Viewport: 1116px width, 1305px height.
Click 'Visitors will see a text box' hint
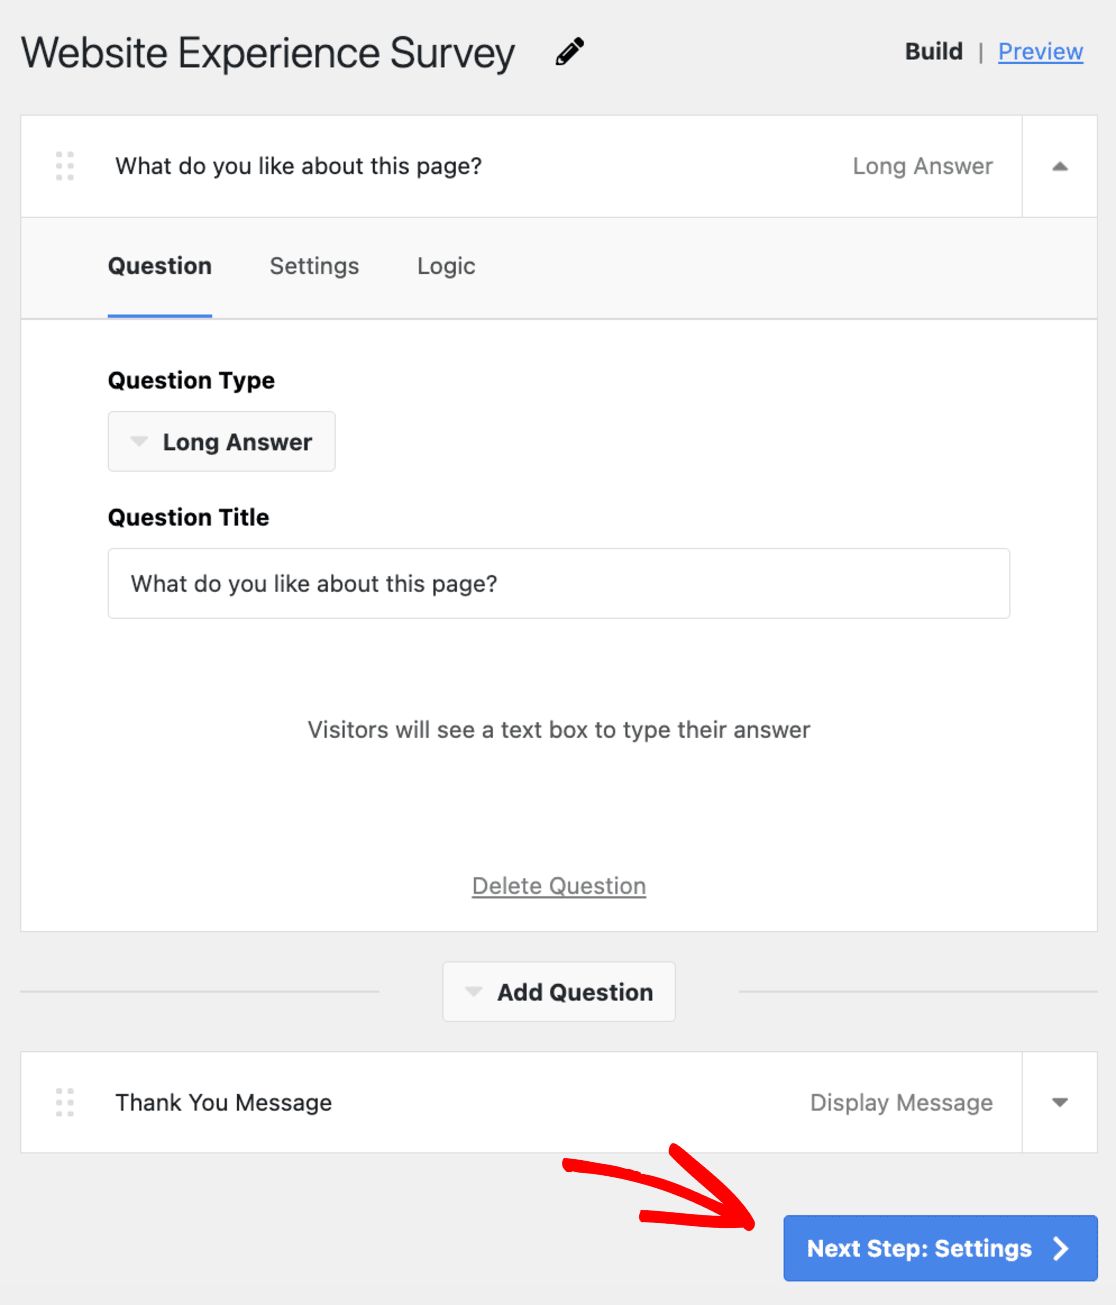[x=559, y=730]
